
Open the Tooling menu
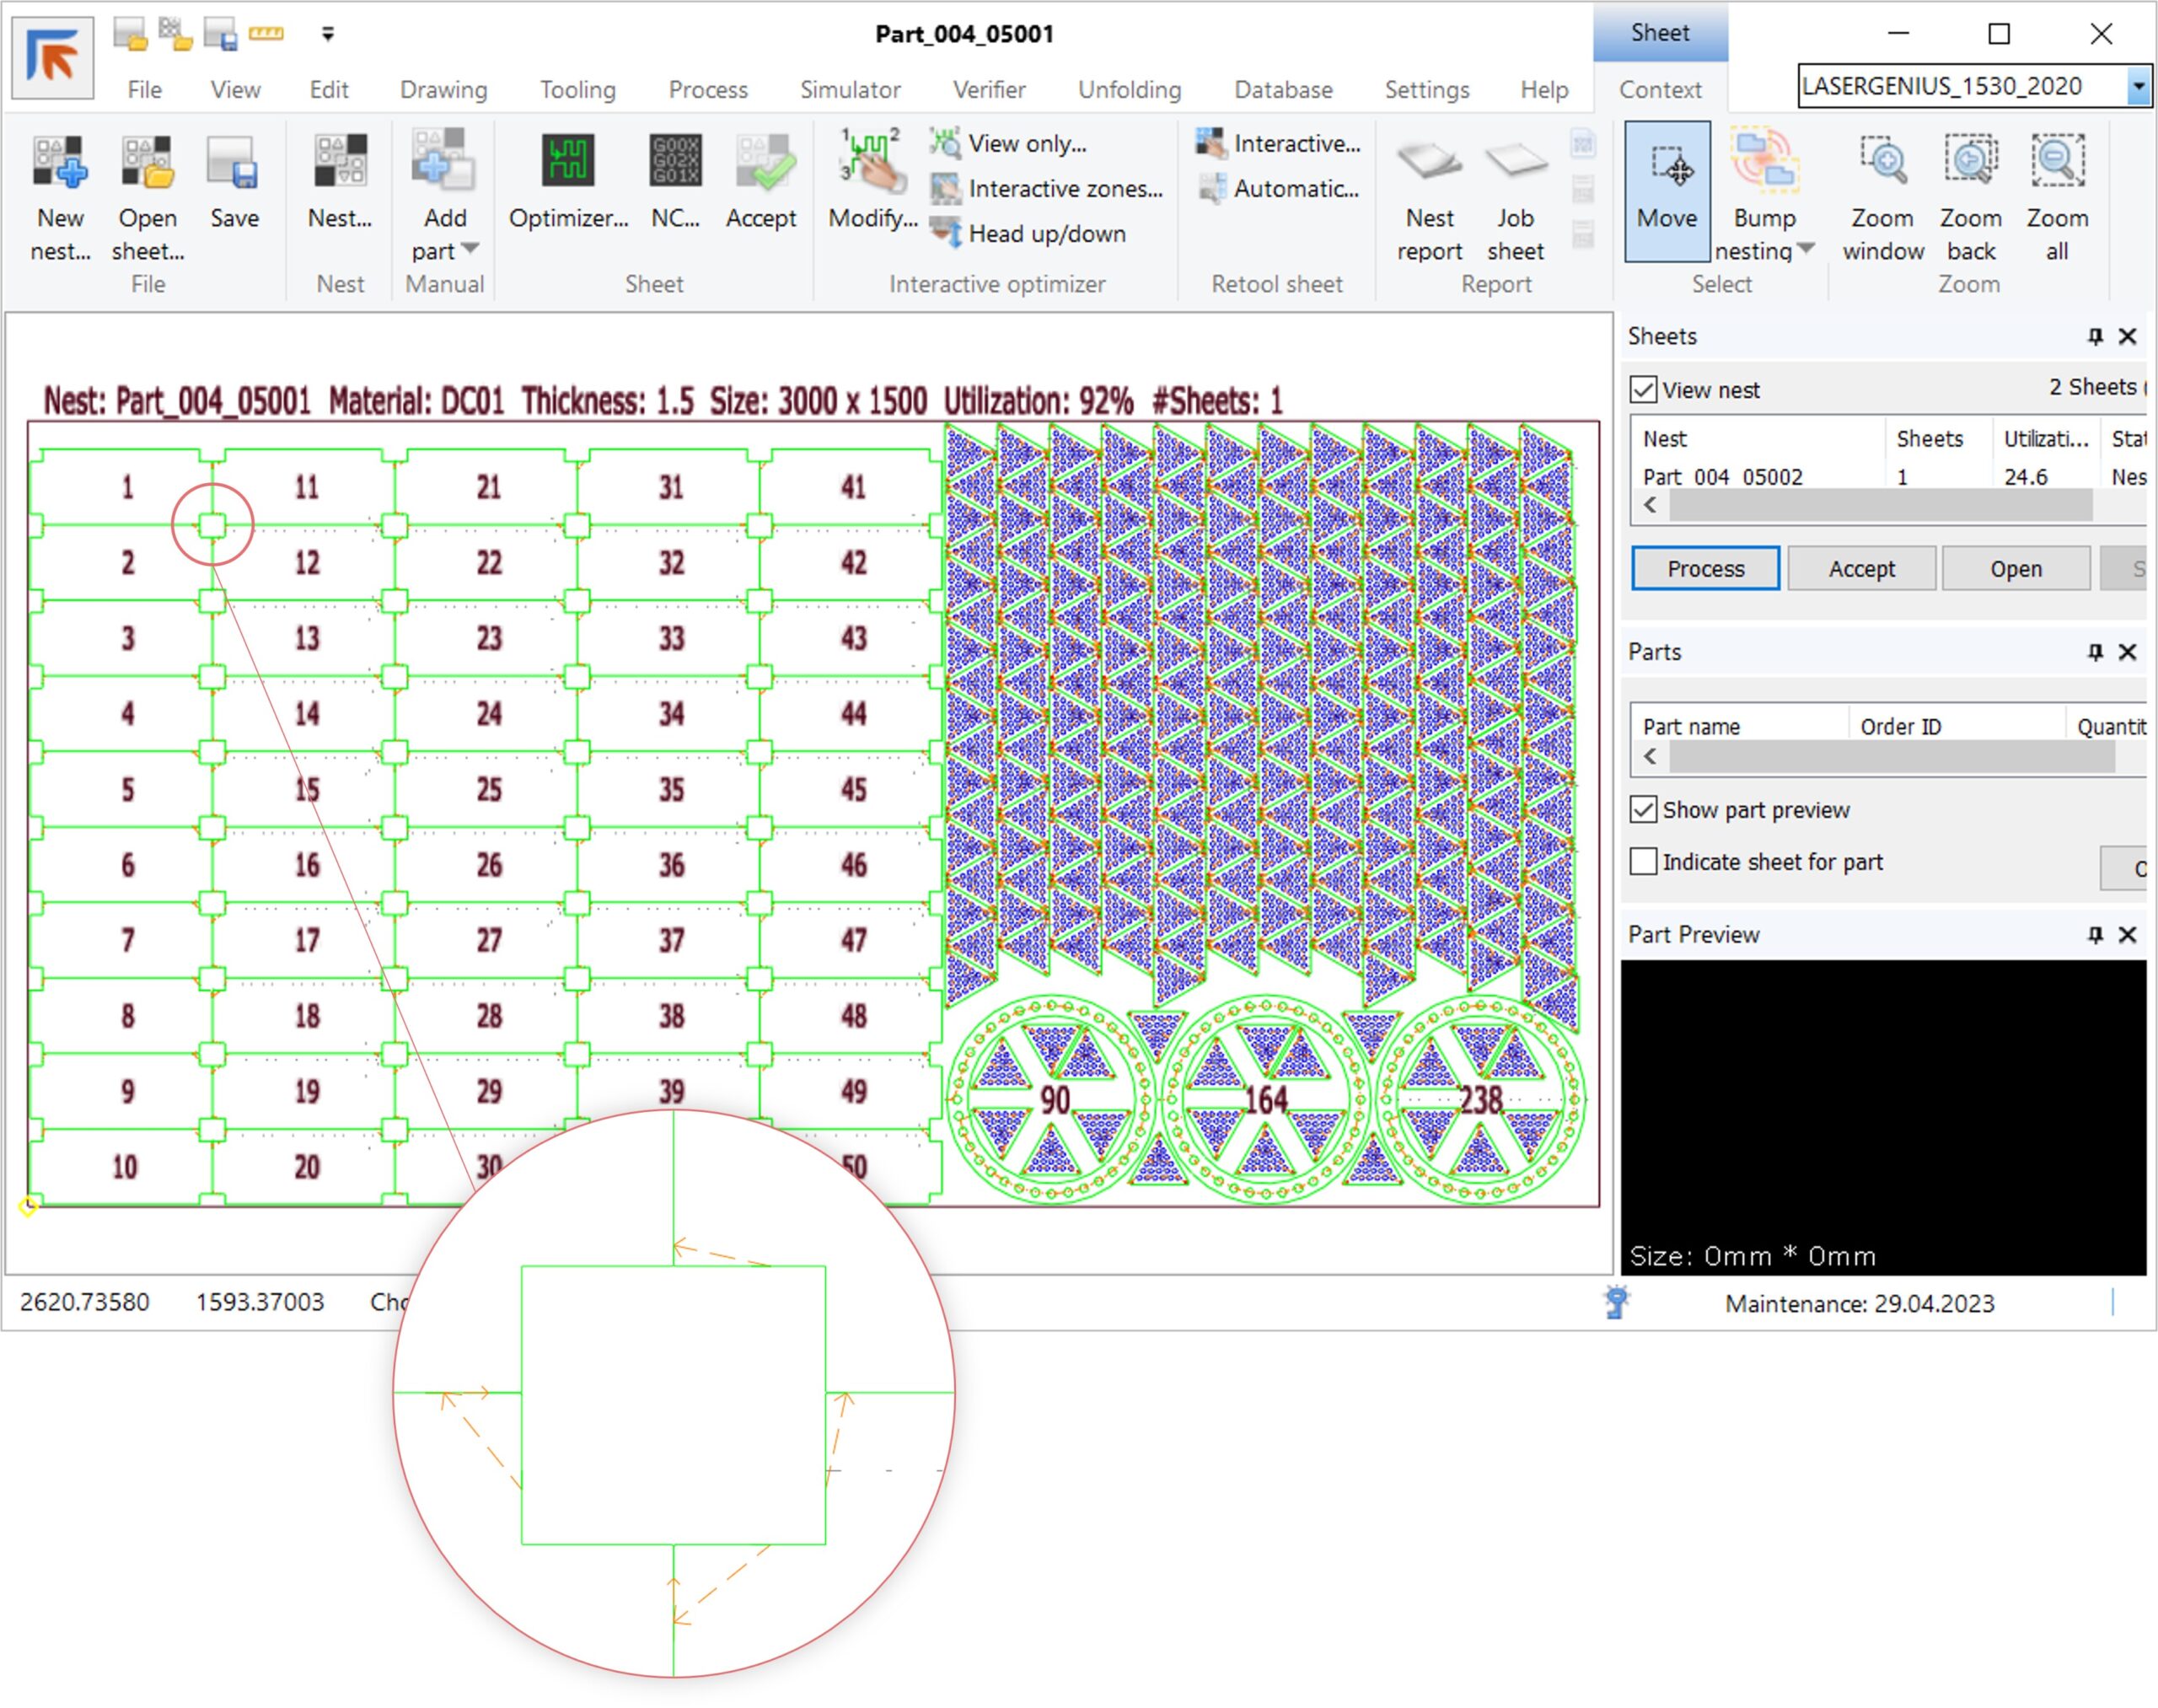577,90
